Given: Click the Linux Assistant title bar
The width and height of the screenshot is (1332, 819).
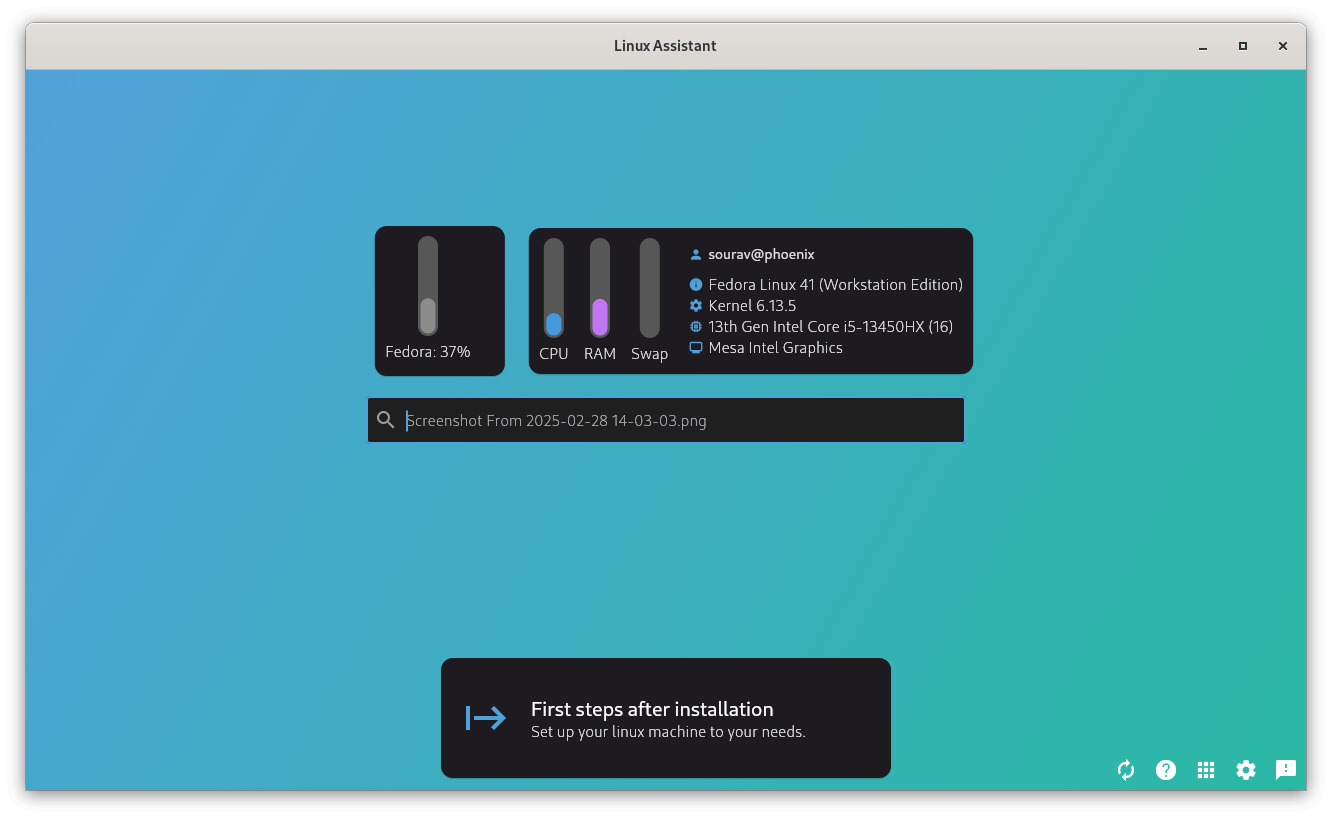Looking at the screenshot, I should tap(665, 45).
